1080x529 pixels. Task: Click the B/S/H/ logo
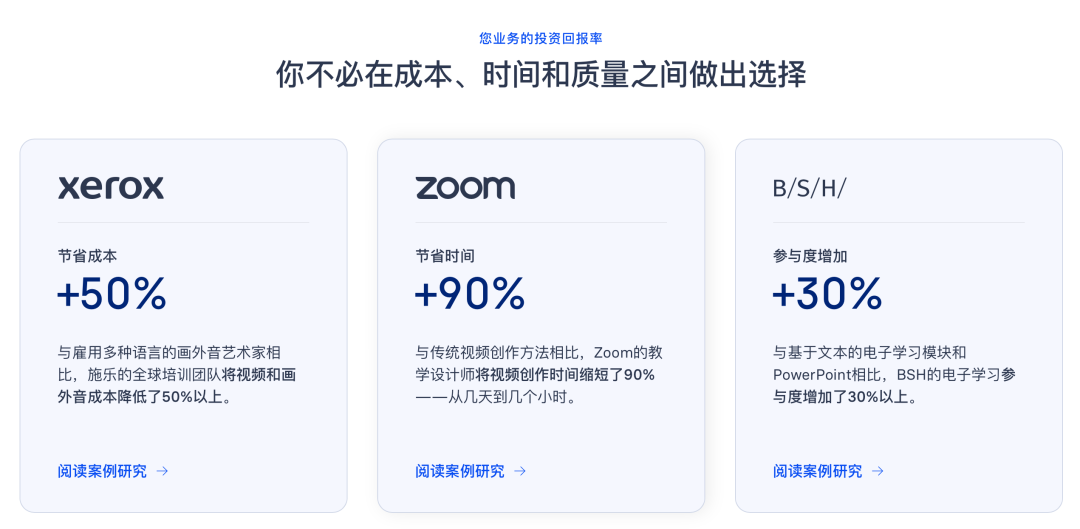click(x=809, y=188)
